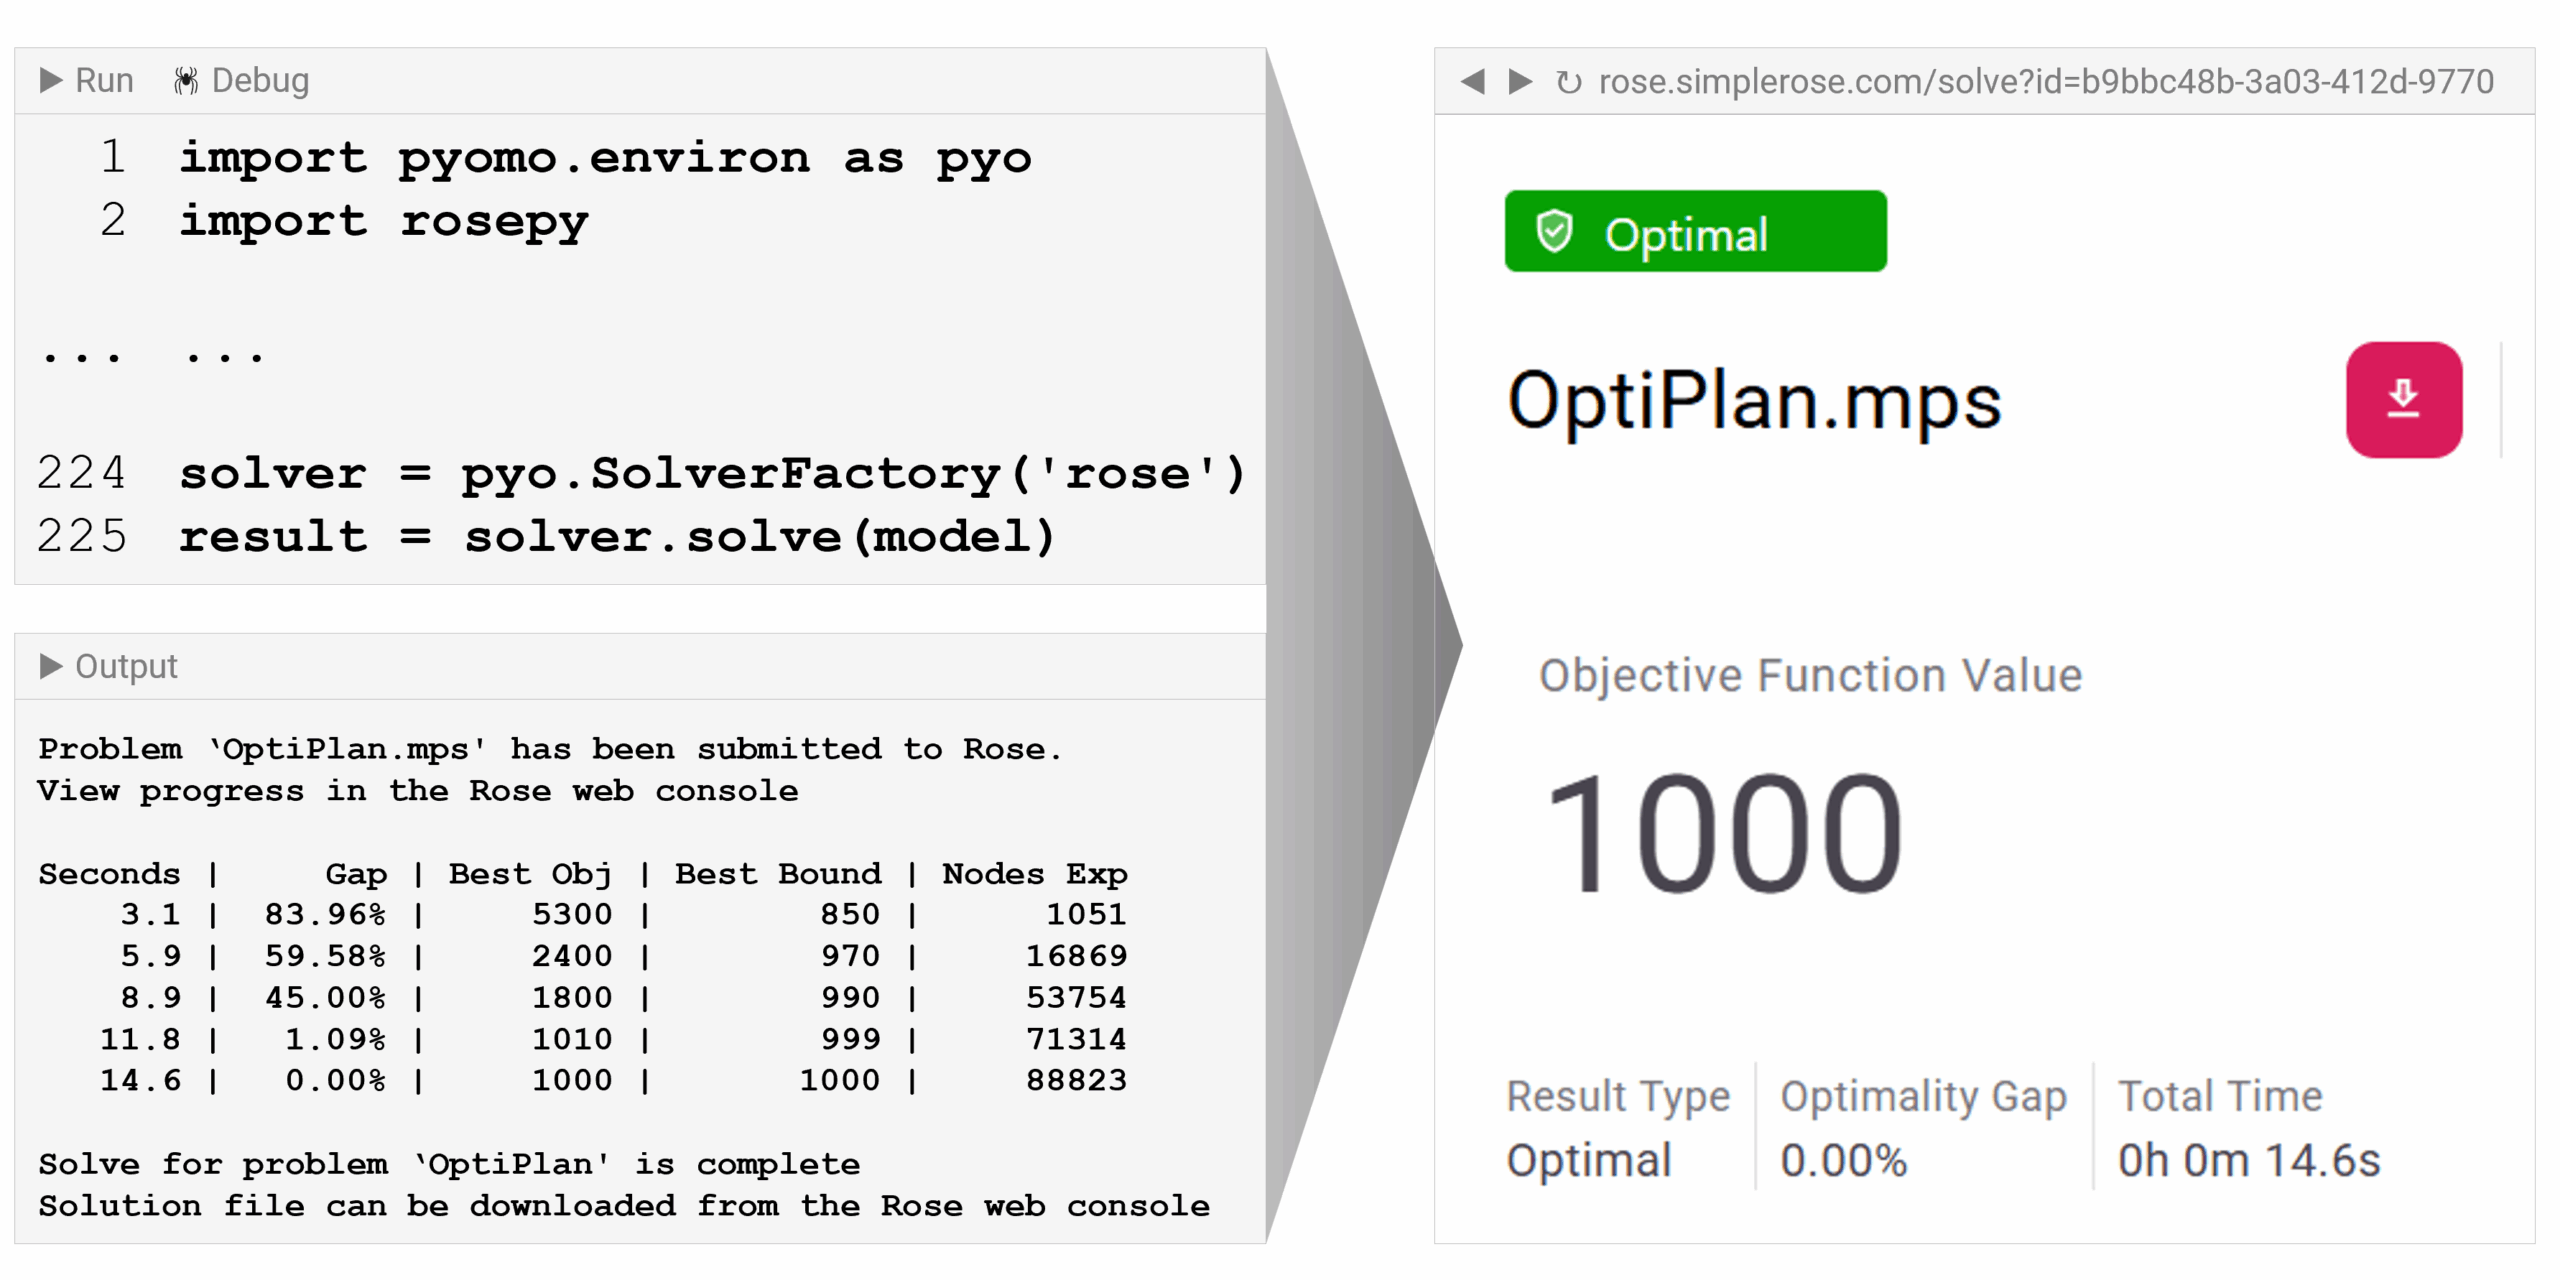This screenshot has width=2560, height=1280.
Task: Click the shield check icon in Optimal badge
Action: click(1554, 231)
